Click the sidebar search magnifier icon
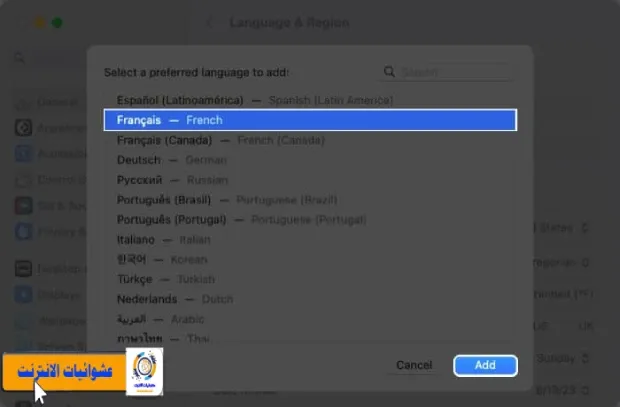620x407 pixels. point(19,58)
